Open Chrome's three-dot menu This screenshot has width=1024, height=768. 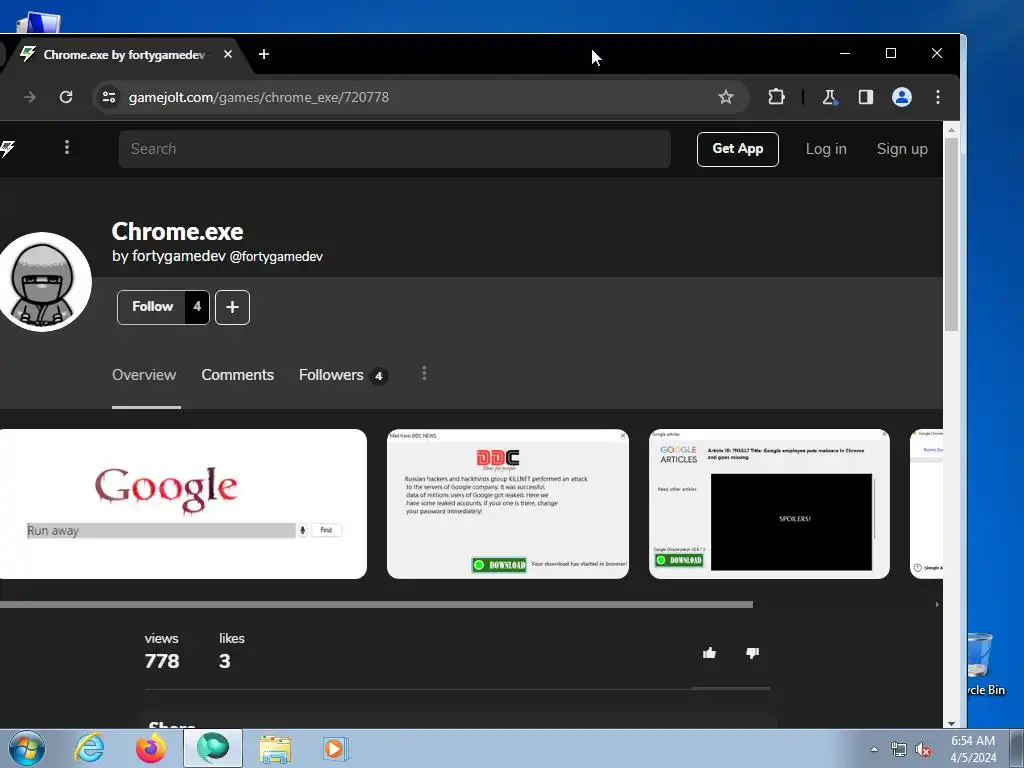click(938, 97)
